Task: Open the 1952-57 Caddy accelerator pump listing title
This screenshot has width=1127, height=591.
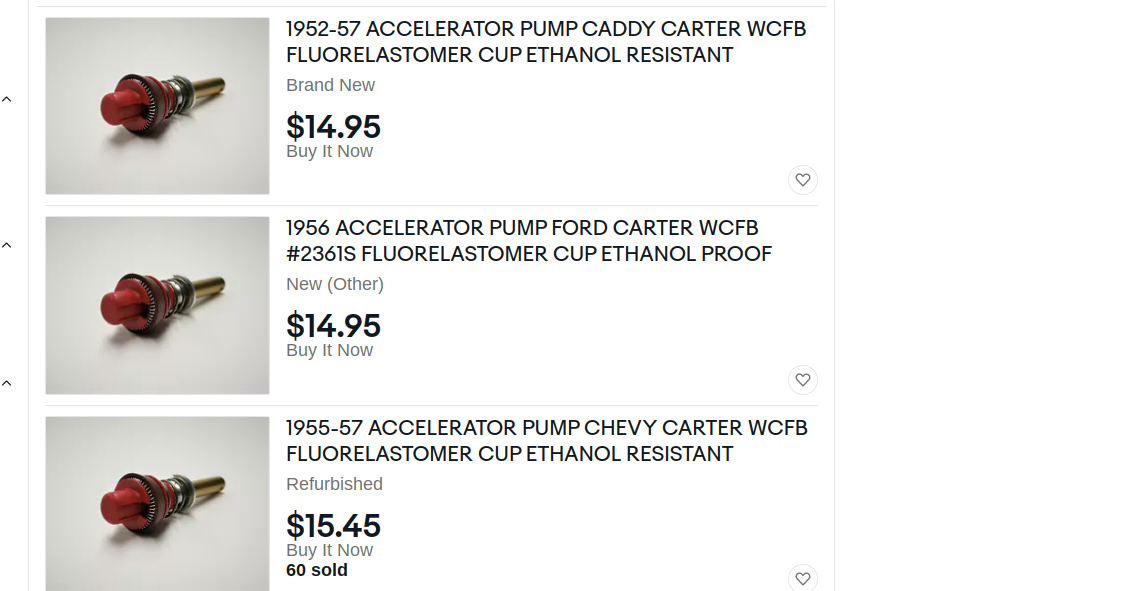Action: click(546, 42)
